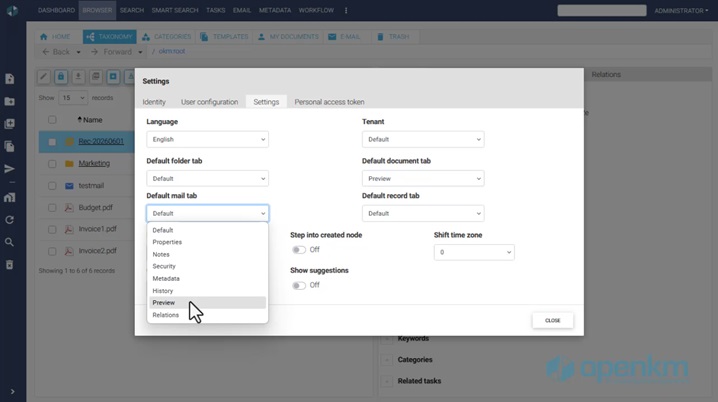718x402 pixels.
Task: Click the Name column sort arrow
Action: pyautogui.click(x=80, y=120)
